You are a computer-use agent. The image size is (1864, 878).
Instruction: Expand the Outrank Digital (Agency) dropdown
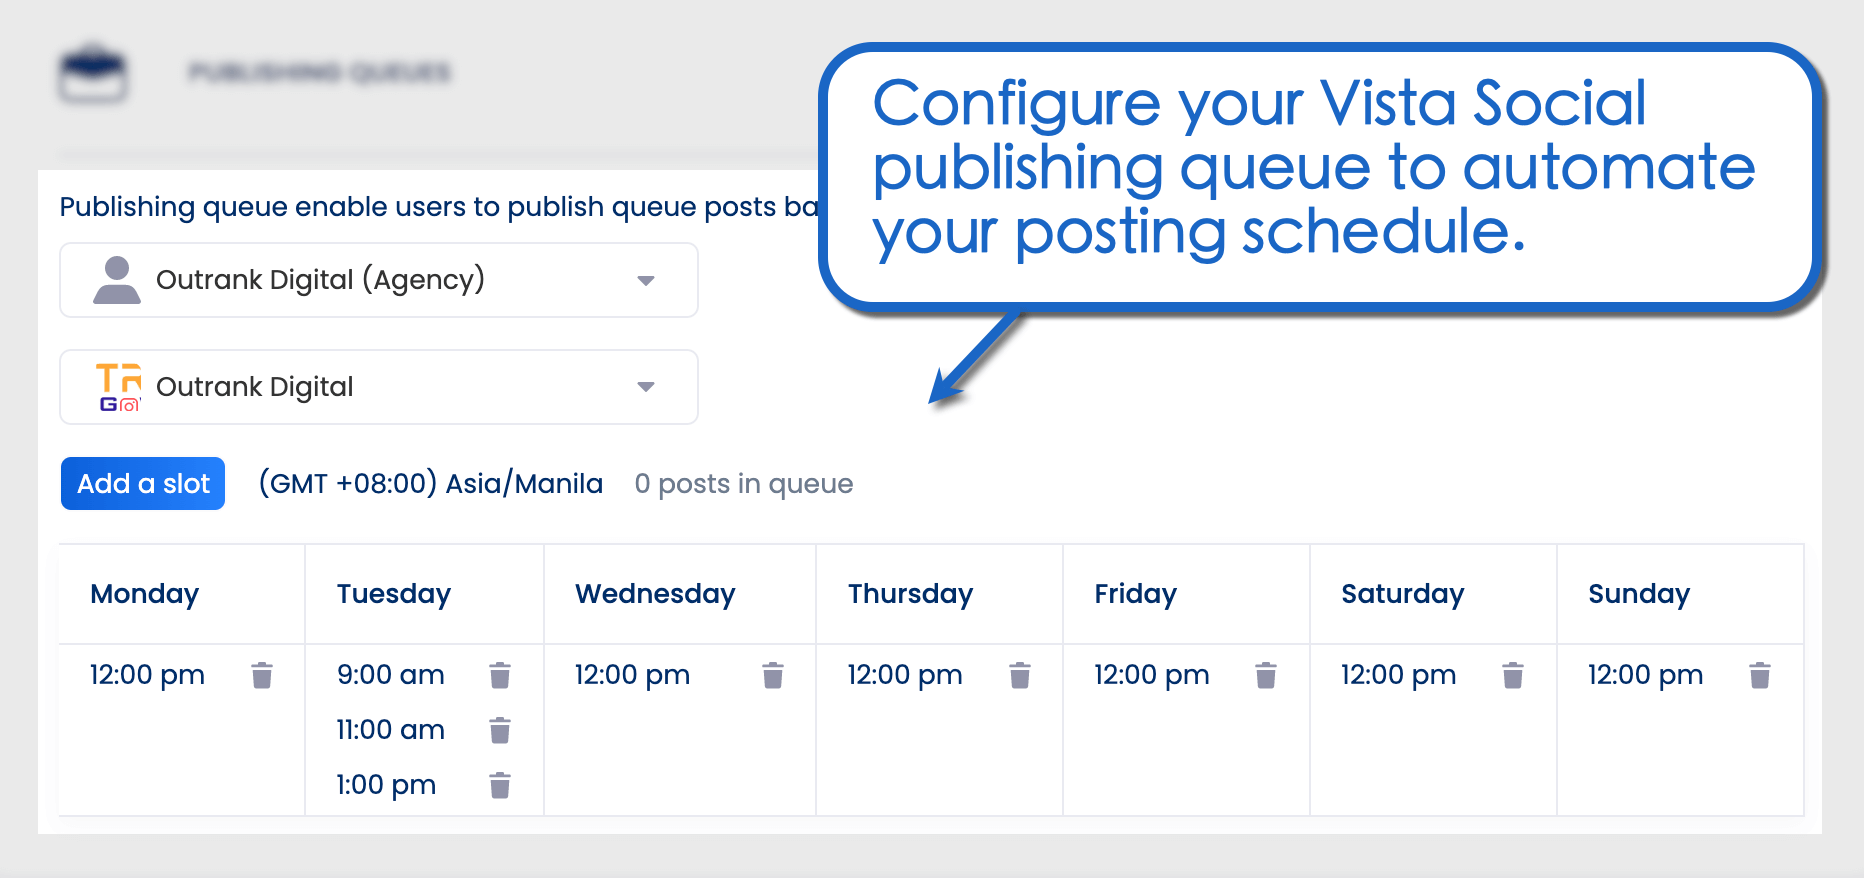(379, 280)
